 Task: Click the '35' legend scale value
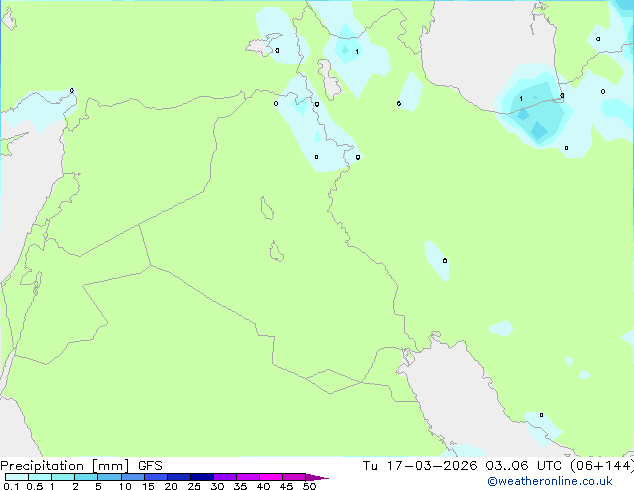coord(240,486)
